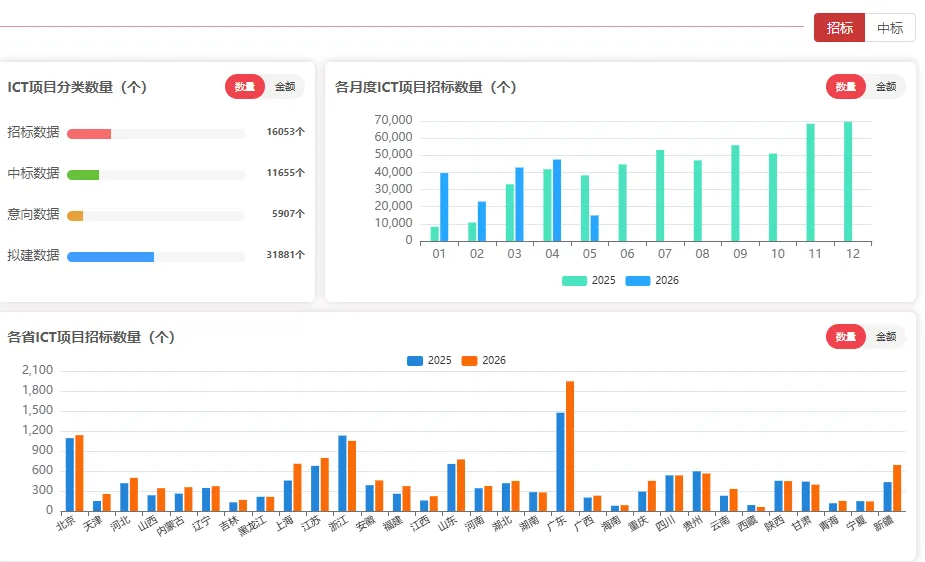Select 数量 in the monthly 招标数量 chart
925x562 pixels.
[845, 87]
